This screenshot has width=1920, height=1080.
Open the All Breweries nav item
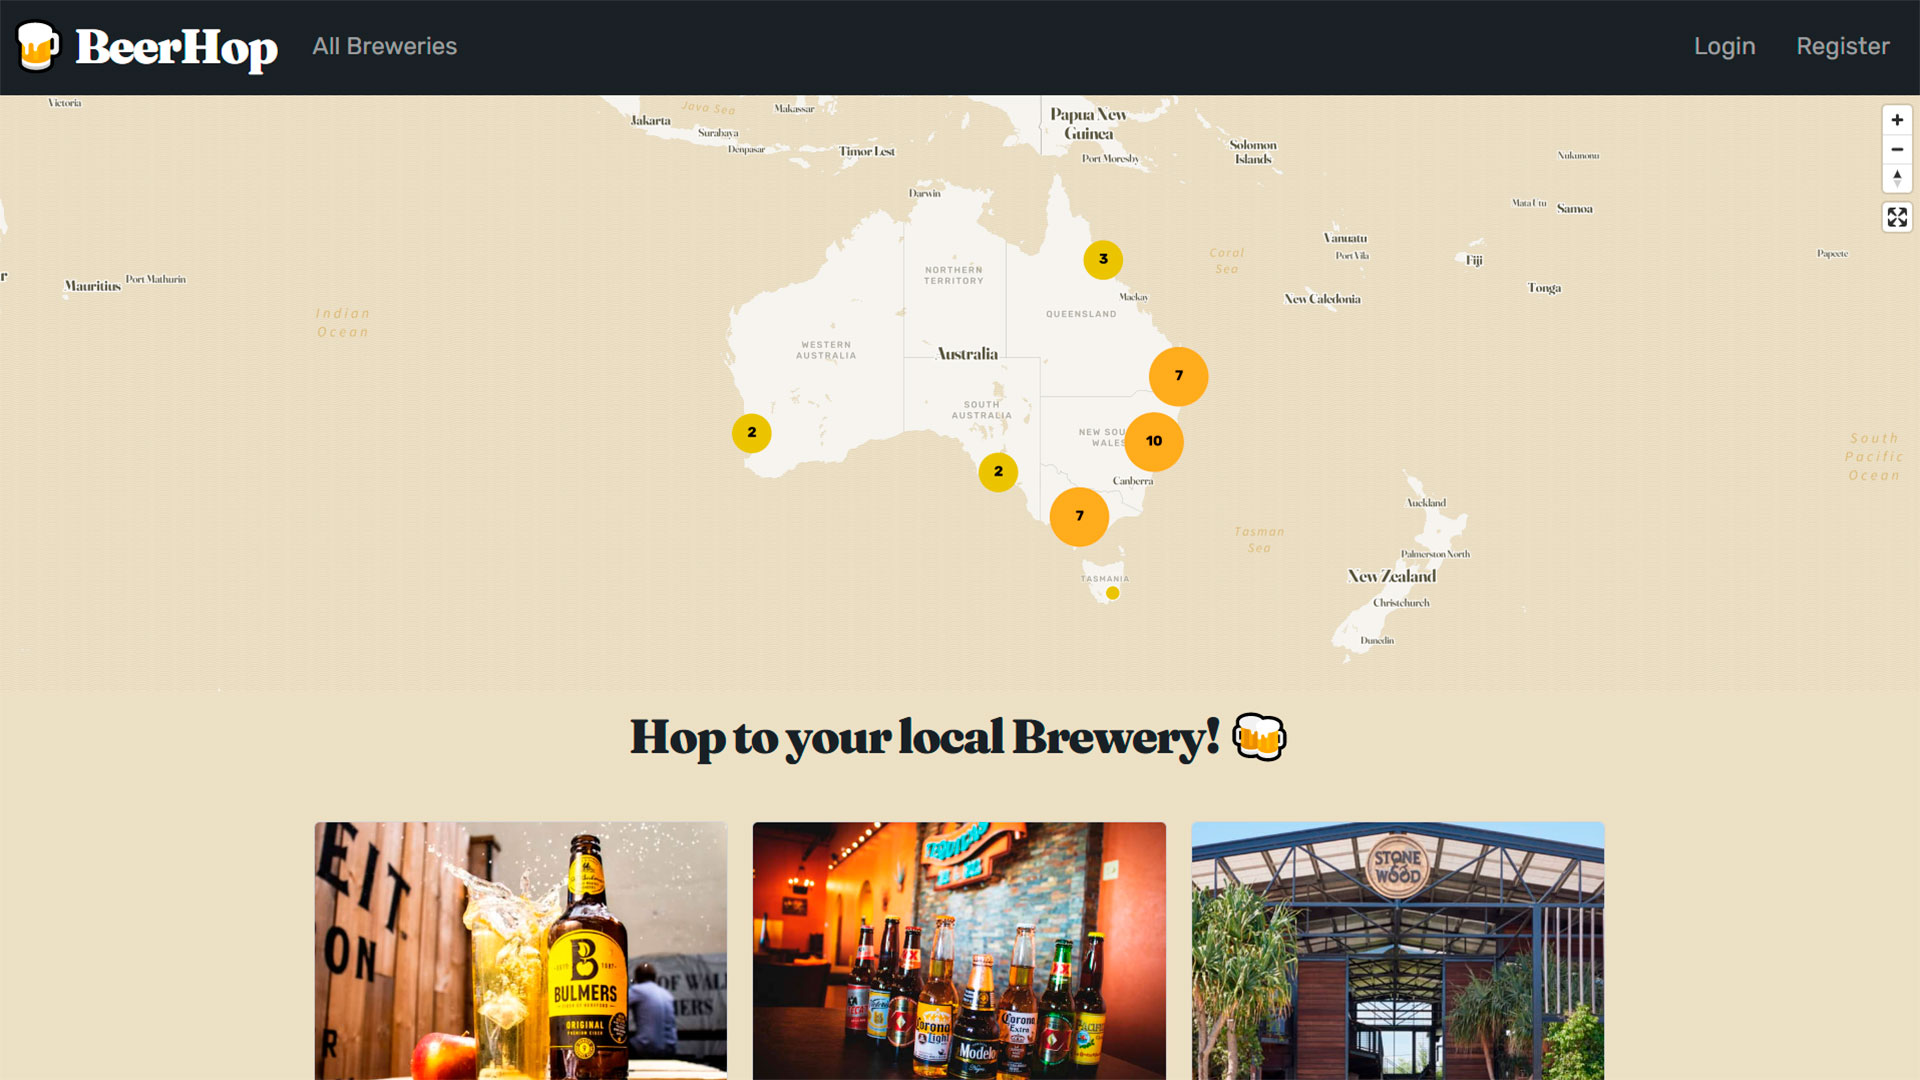384,46
